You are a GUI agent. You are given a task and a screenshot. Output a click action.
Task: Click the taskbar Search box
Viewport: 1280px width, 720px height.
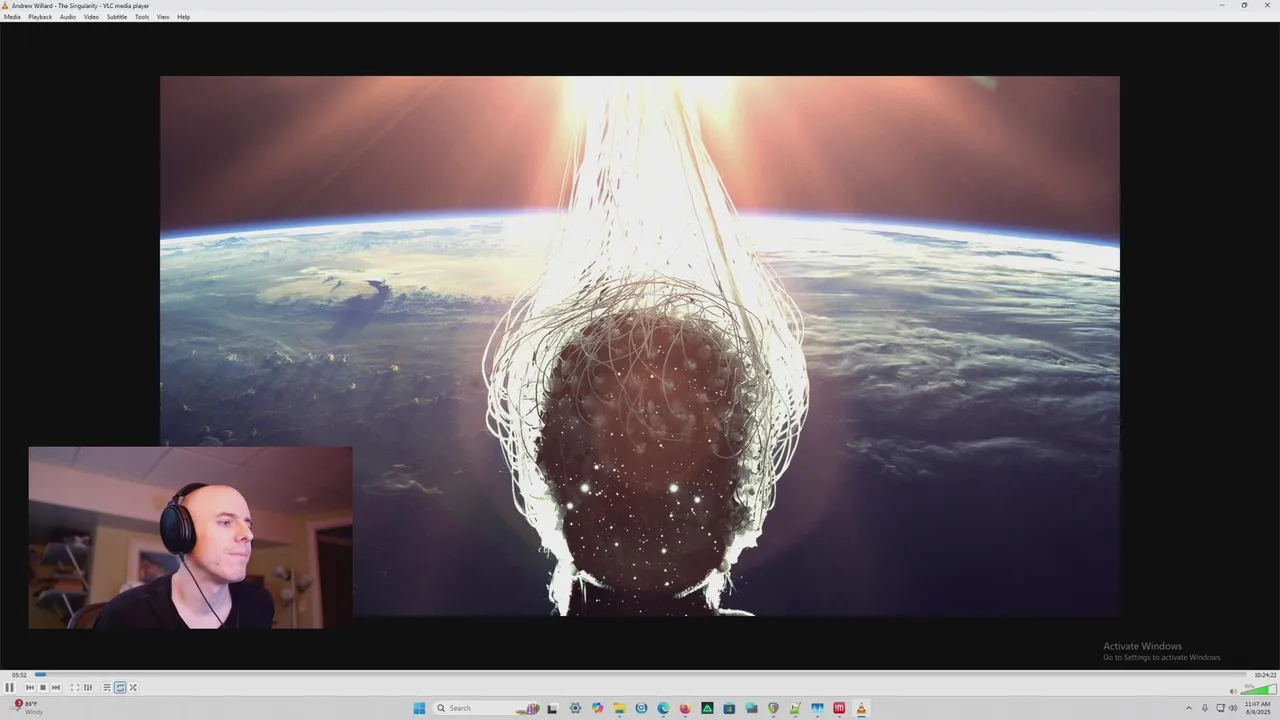pyautogui.click(x=487, y=708)
